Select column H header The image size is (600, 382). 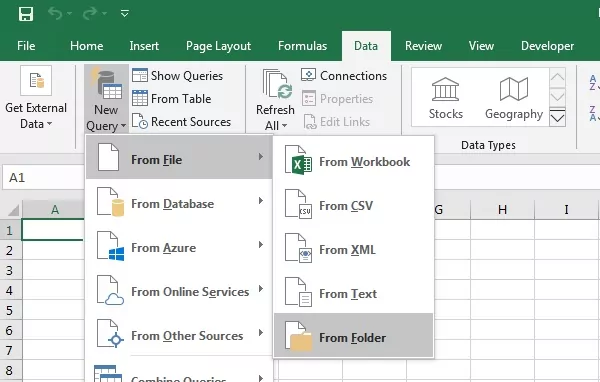[502, 209]
